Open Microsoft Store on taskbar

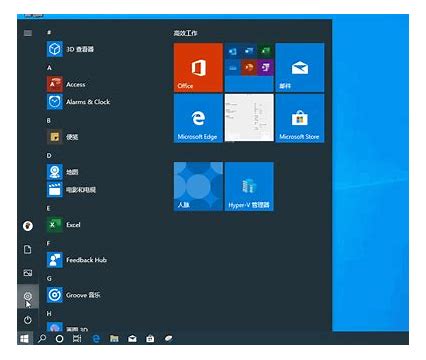point(150,339)
